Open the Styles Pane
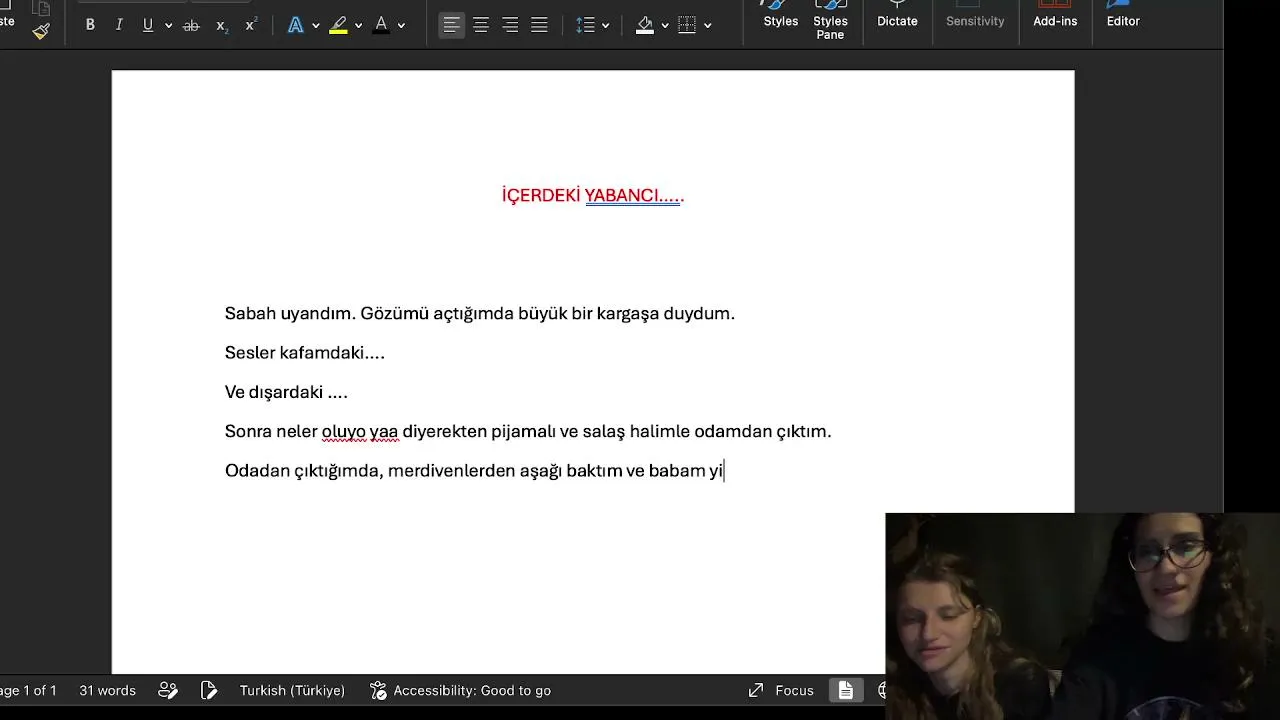The width and height of the screenshot is (1280, 720). coord(830,20)
